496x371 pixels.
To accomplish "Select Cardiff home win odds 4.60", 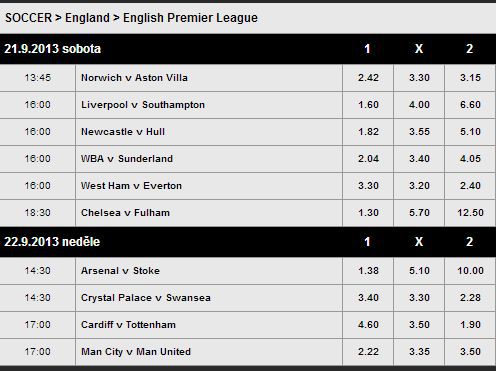I will click(368, 325).
